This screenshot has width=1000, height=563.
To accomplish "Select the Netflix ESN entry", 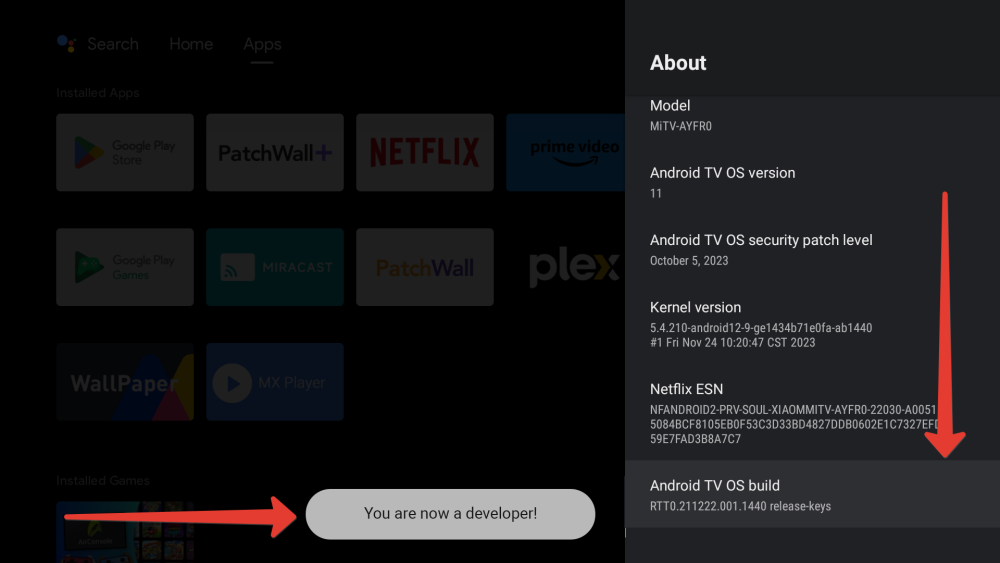I will [812, 413].
